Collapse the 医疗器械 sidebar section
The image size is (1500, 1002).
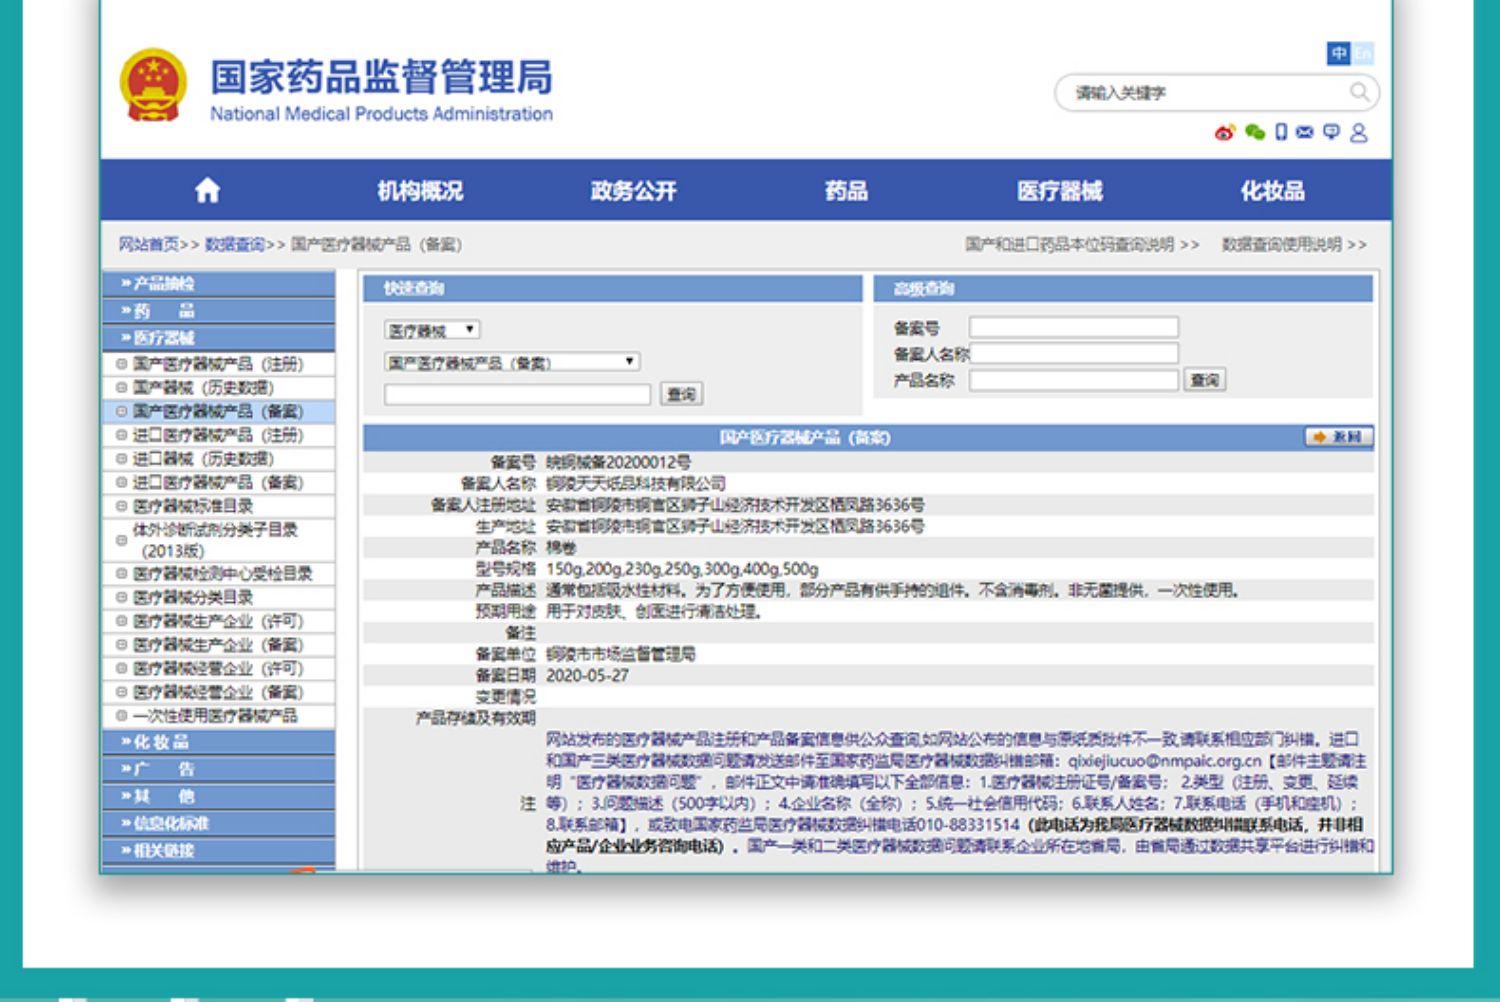[x=219, y=338]
